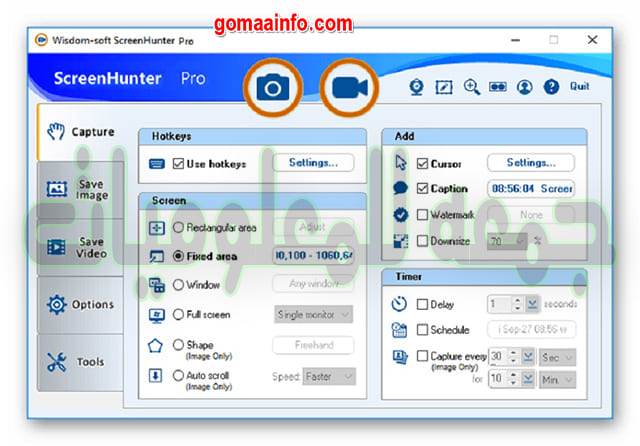Click the keyboard hotkeys icon
640x446 pixels.
(157, 164)
